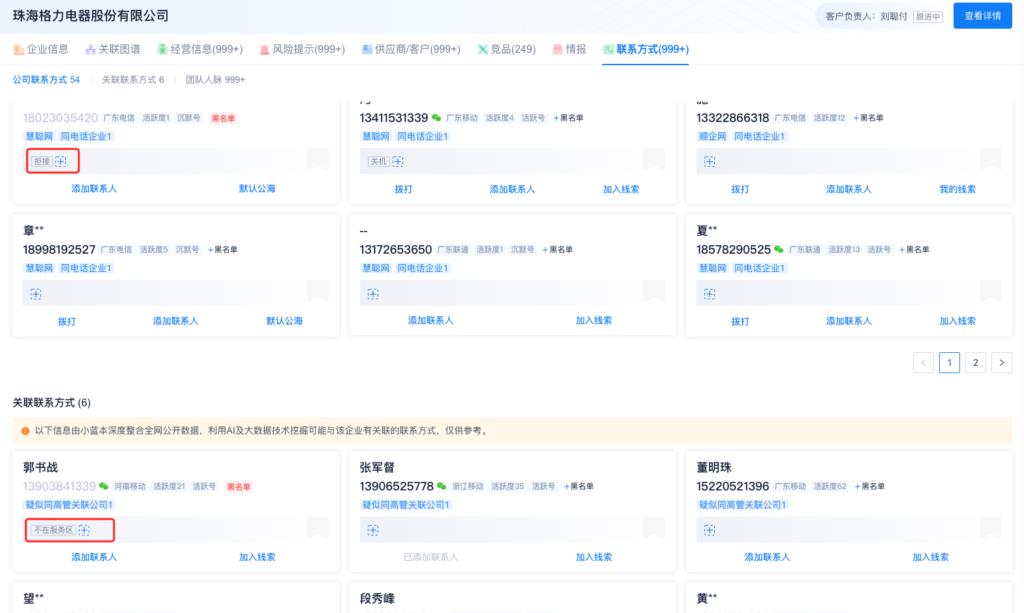Click bookmark flag on 董明珠 card
This screenshot has width=1024, height=613.
990,528
